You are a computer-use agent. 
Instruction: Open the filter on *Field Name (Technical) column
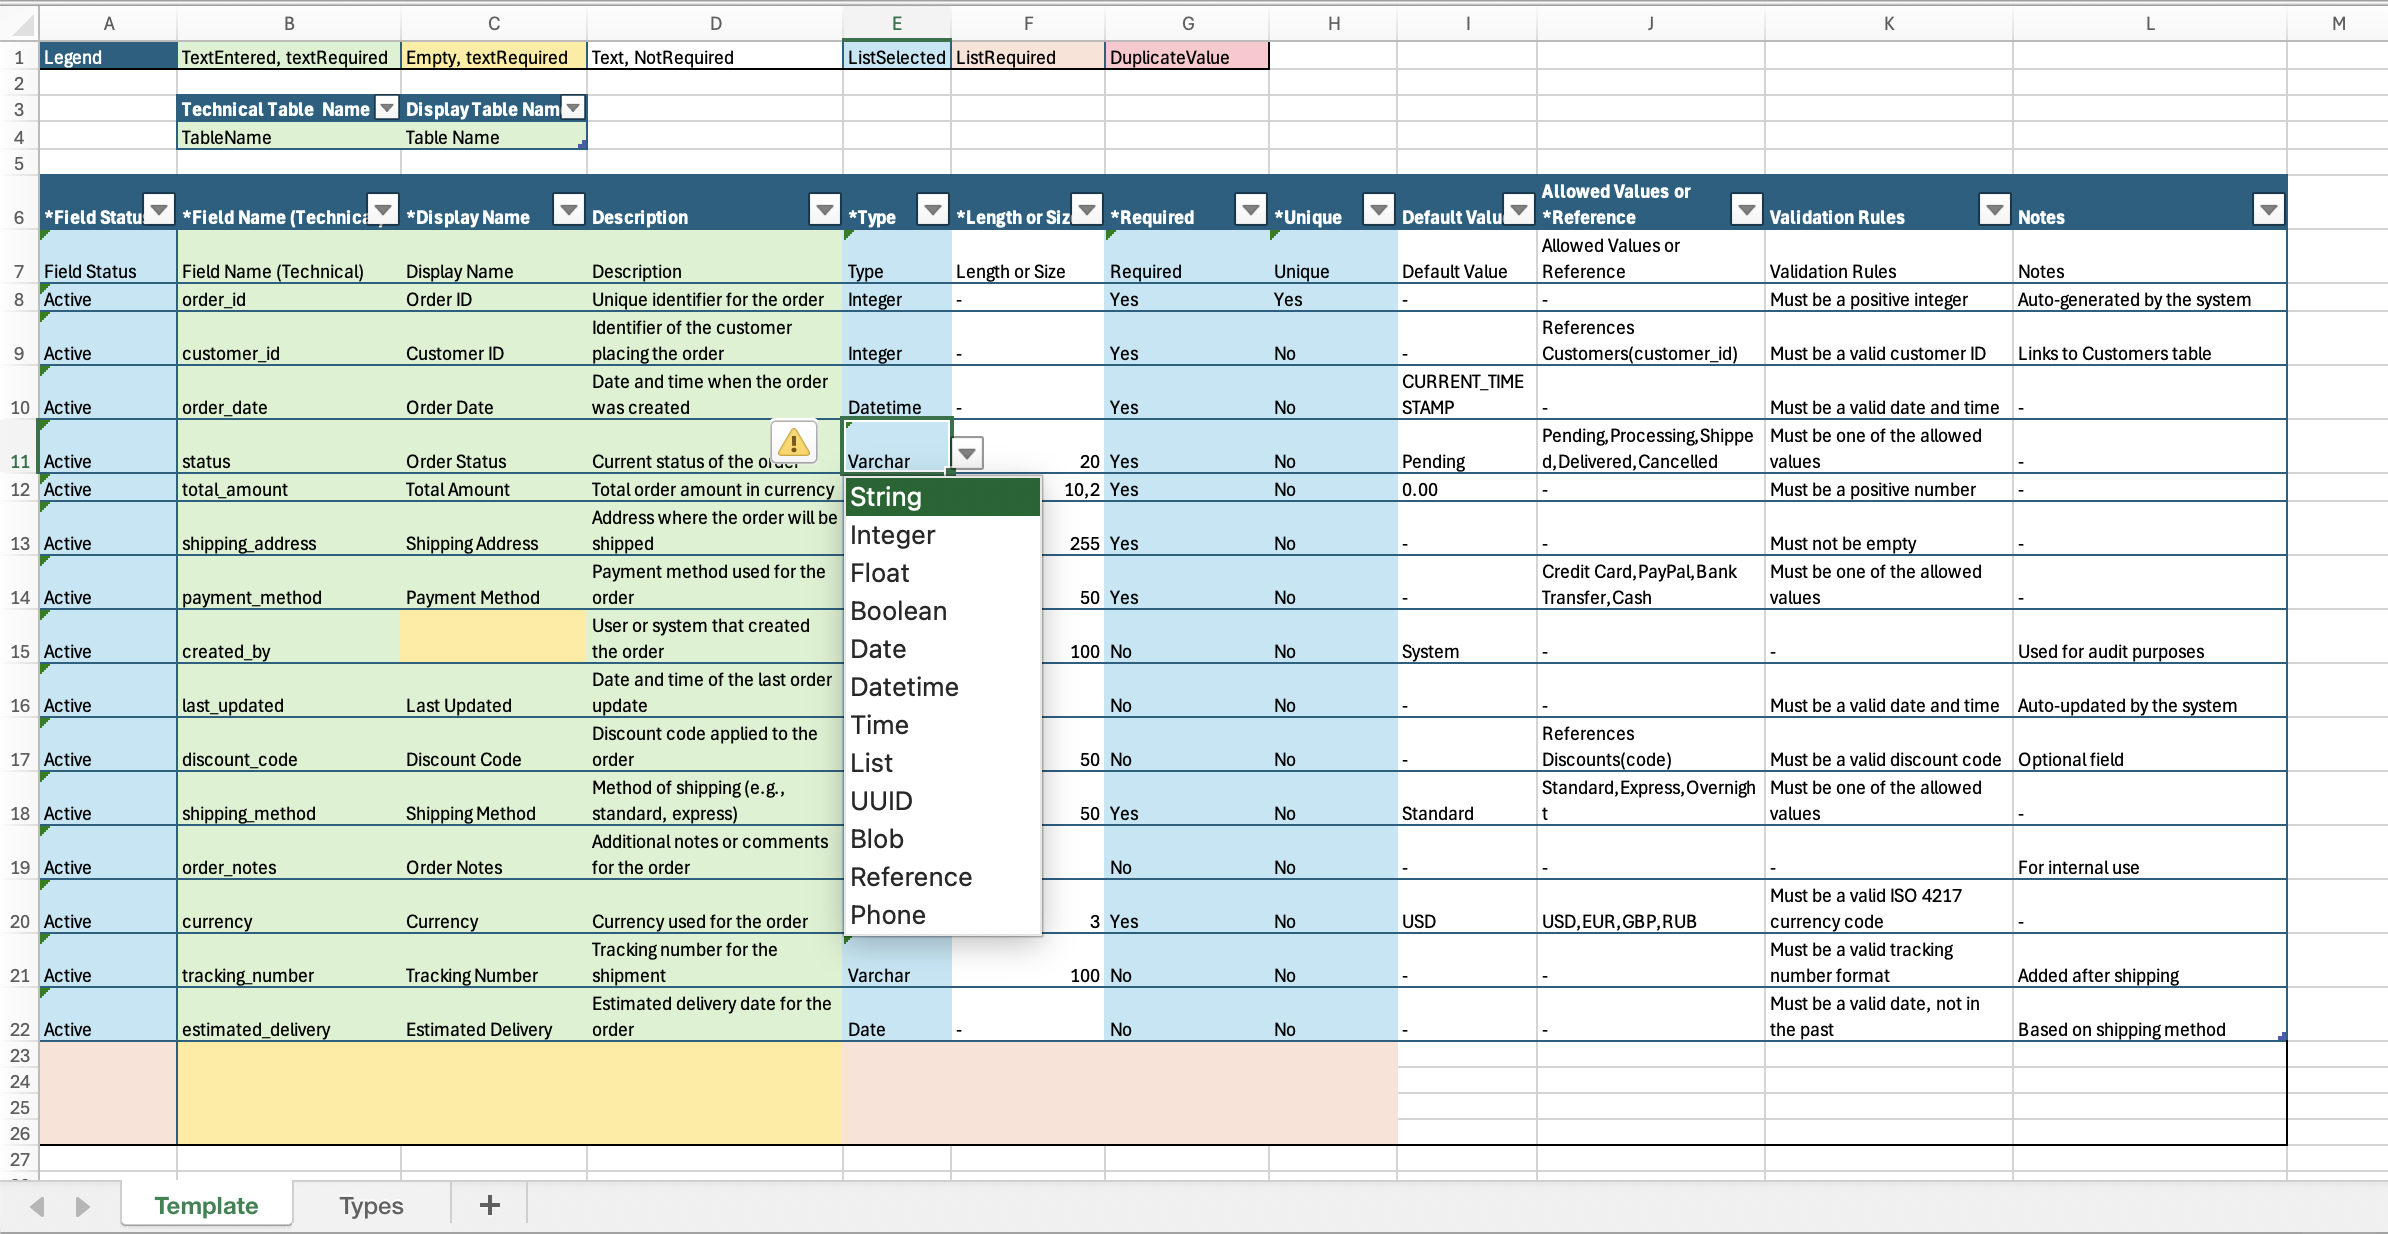(384, 210)
